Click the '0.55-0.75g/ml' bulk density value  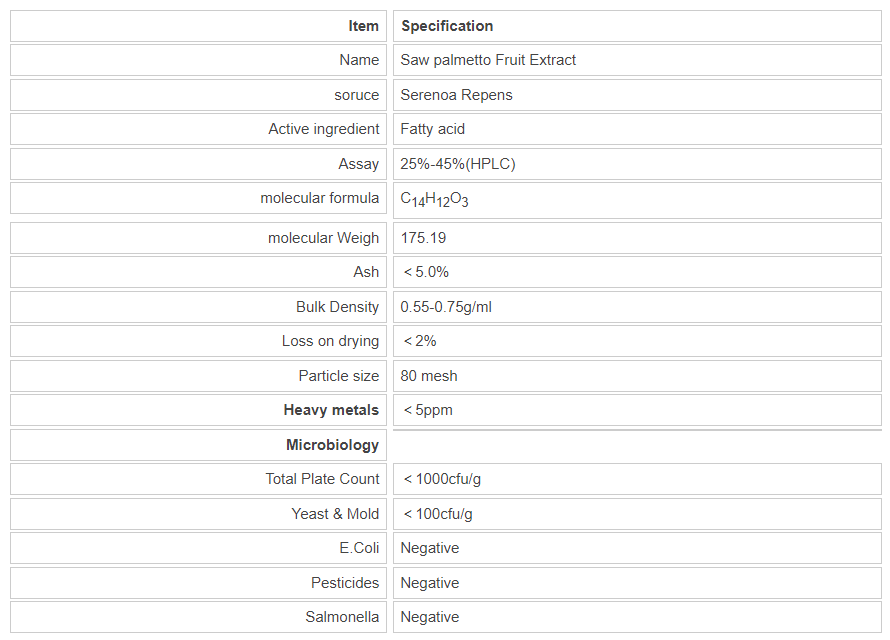pyautogui.click(x=446, y=307)
